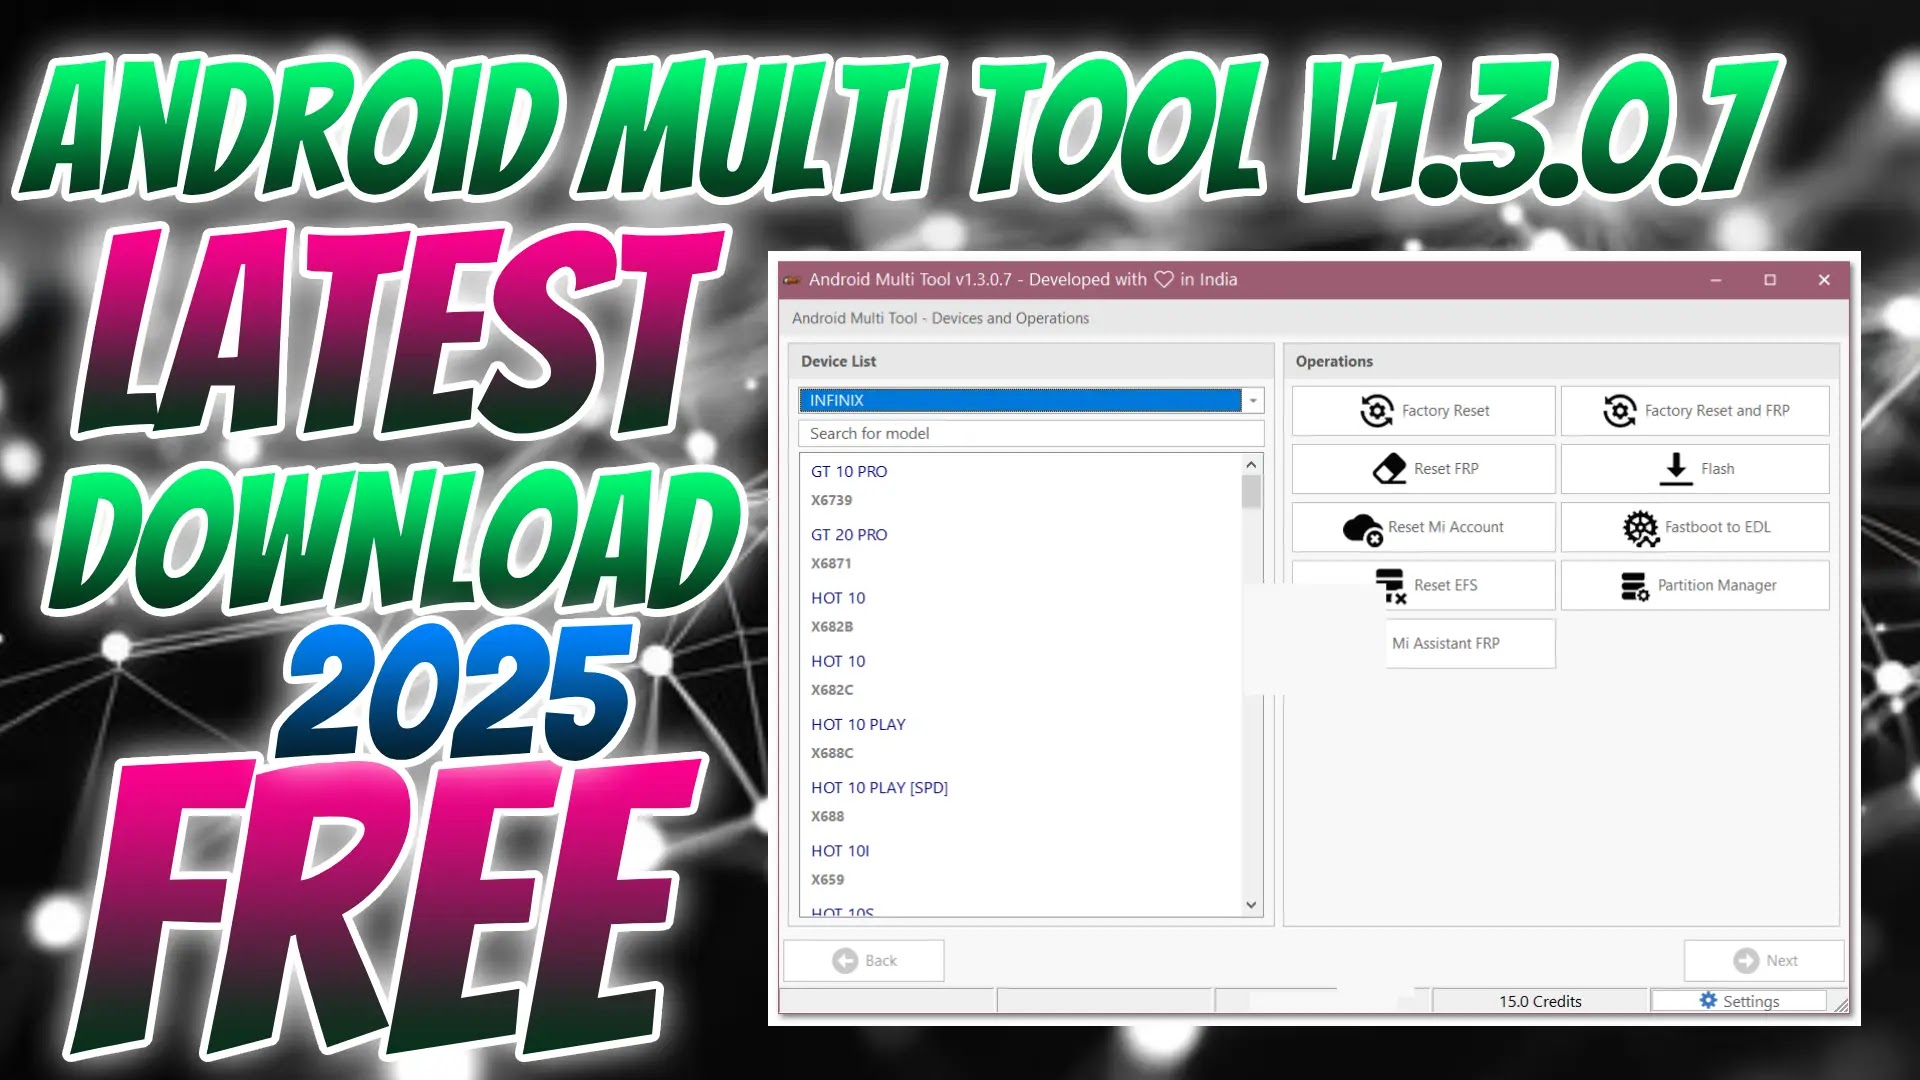Click the Fastboot to EDL gear icon
The height and width of the screenshot is (1080, 1920).
coord(1640,528)
